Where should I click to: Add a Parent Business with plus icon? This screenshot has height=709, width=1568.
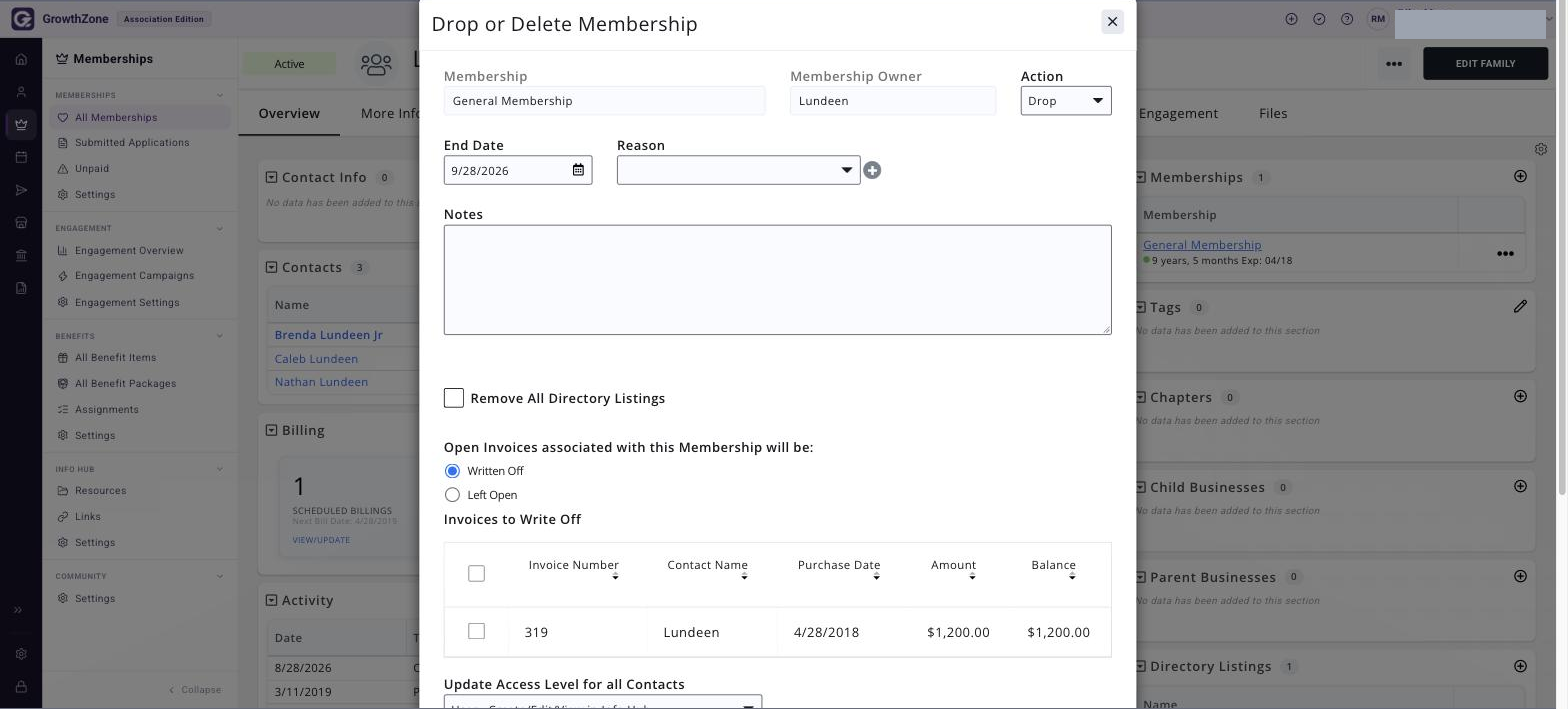(1520, 576)
